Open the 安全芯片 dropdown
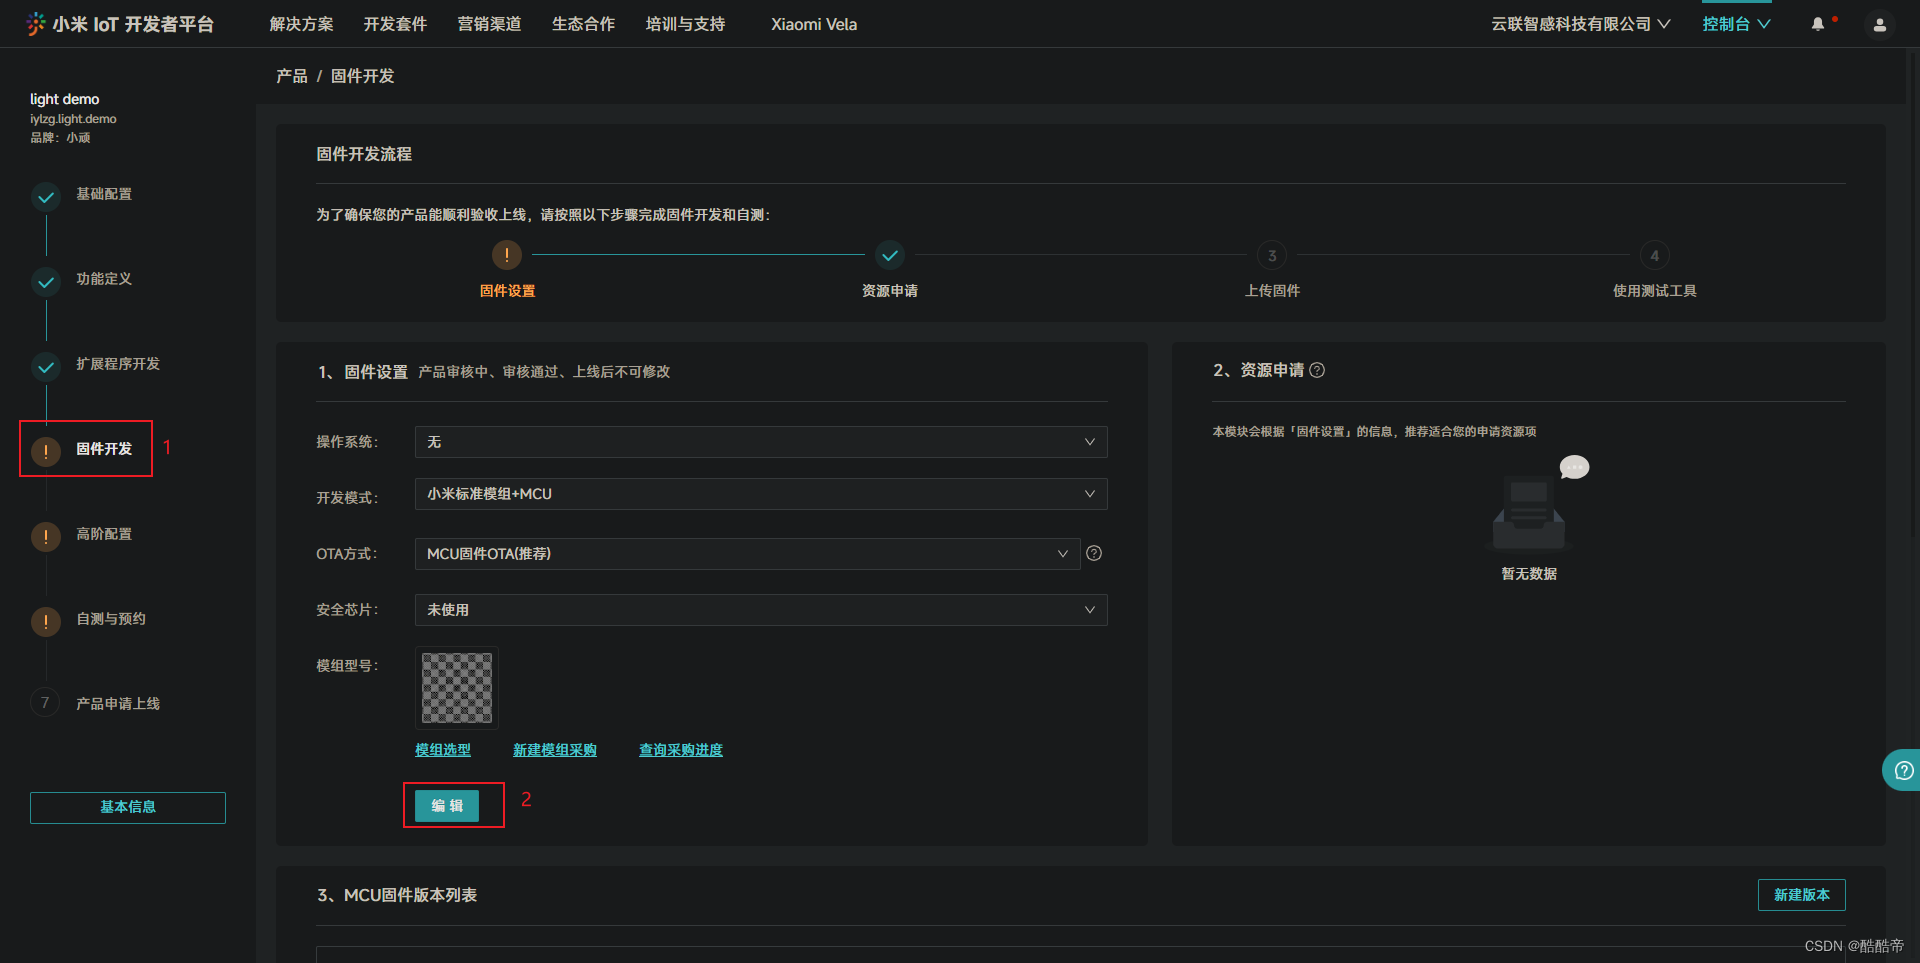This screenshot has height=963, width=1920. (761, 610)
